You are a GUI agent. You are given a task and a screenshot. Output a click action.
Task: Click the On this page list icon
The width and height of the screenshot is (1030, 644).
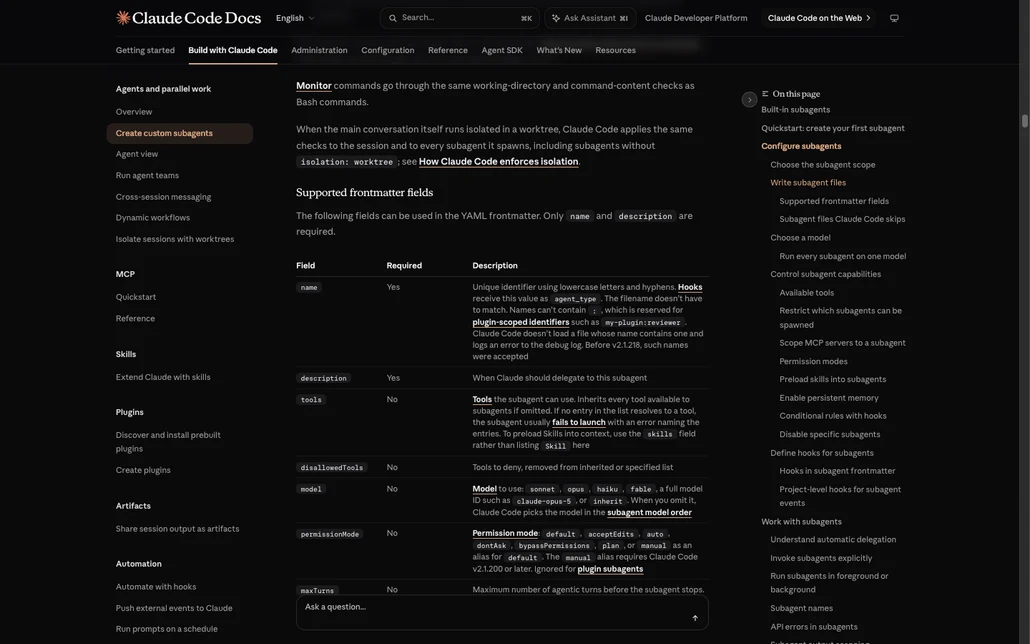[765, 94]
